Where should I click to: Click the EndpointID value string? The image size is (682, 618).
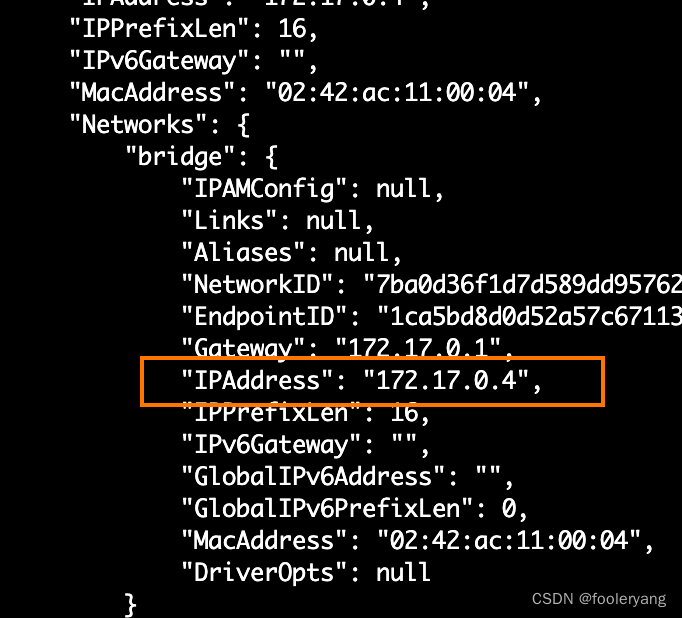(530, 317)
